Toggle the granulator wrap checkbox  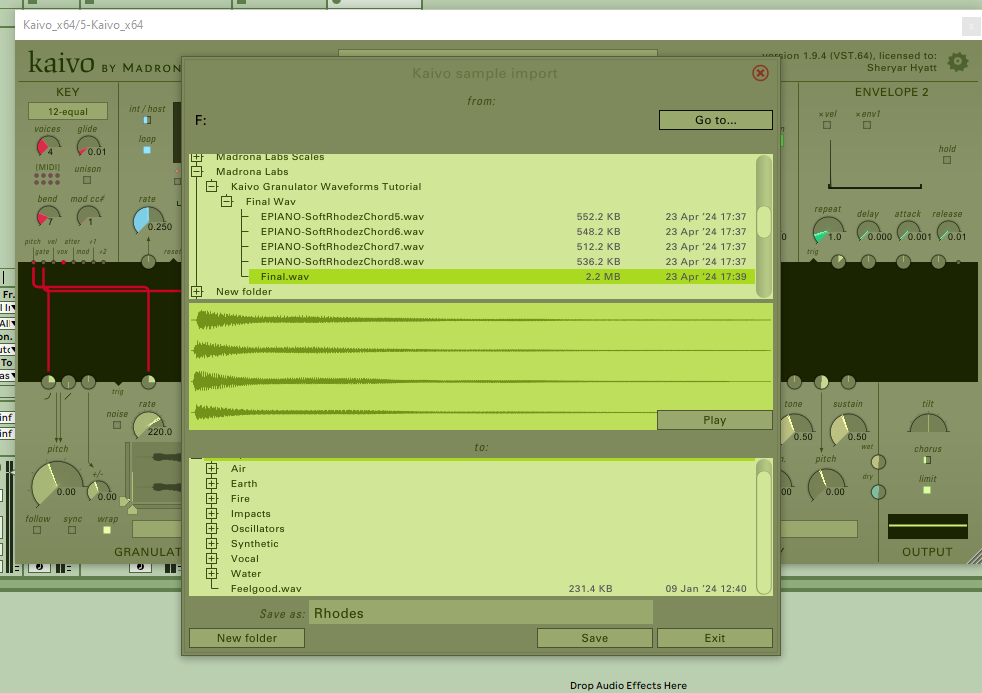coord(107,530)
